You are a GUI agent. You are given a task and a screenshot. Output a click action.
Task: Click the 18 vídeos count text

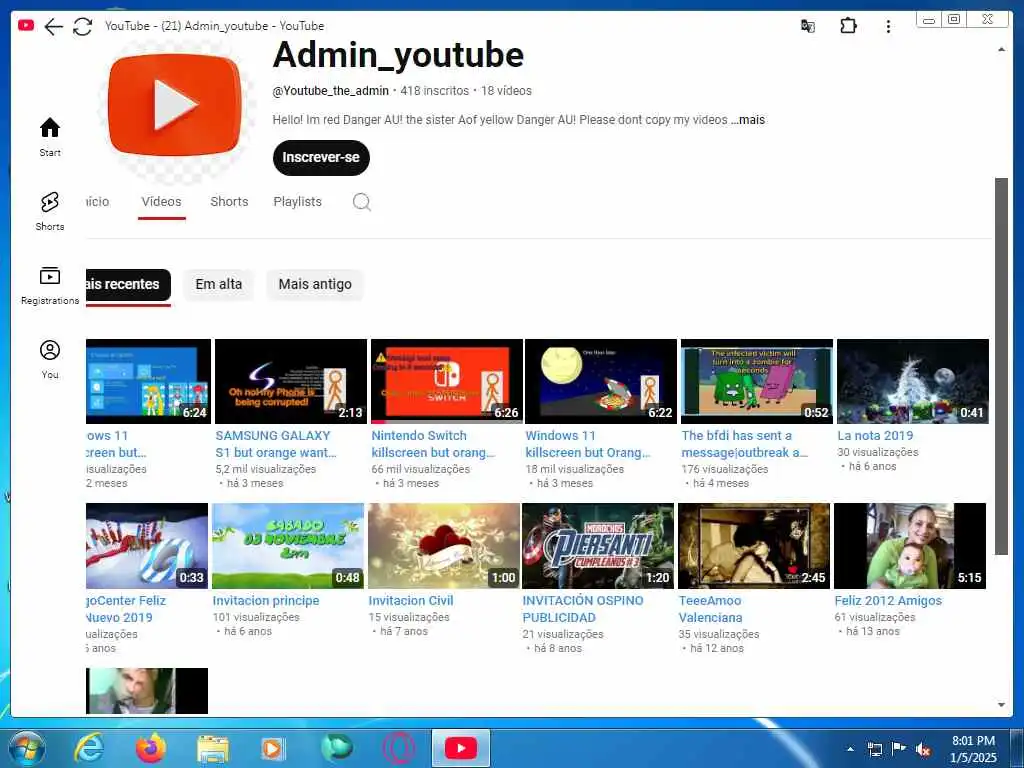click(x=506, y=91)
